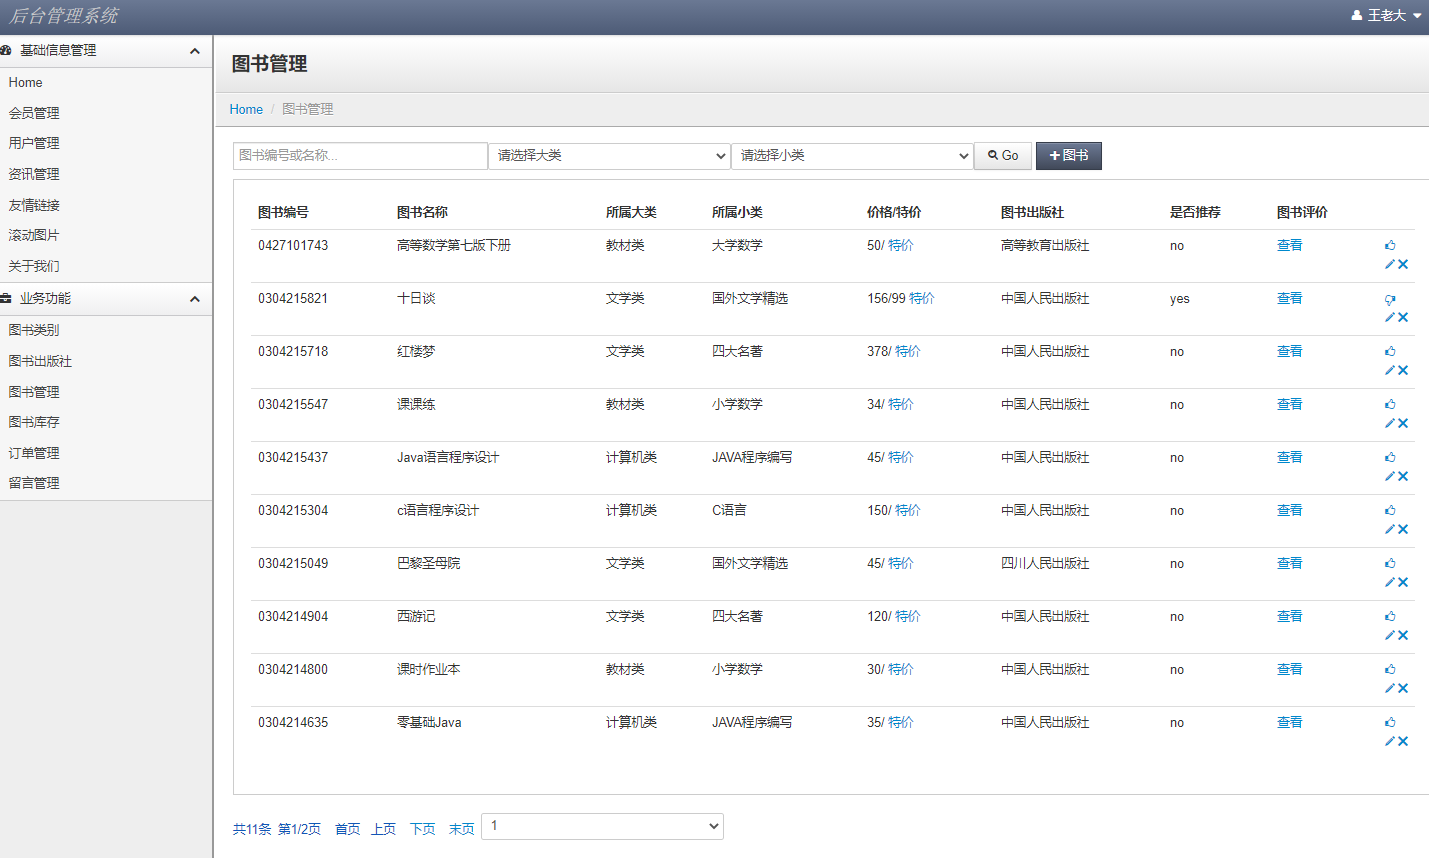Open the 请选择大类 dropdown
1429x858 pixels.
(x=608, y=155)
